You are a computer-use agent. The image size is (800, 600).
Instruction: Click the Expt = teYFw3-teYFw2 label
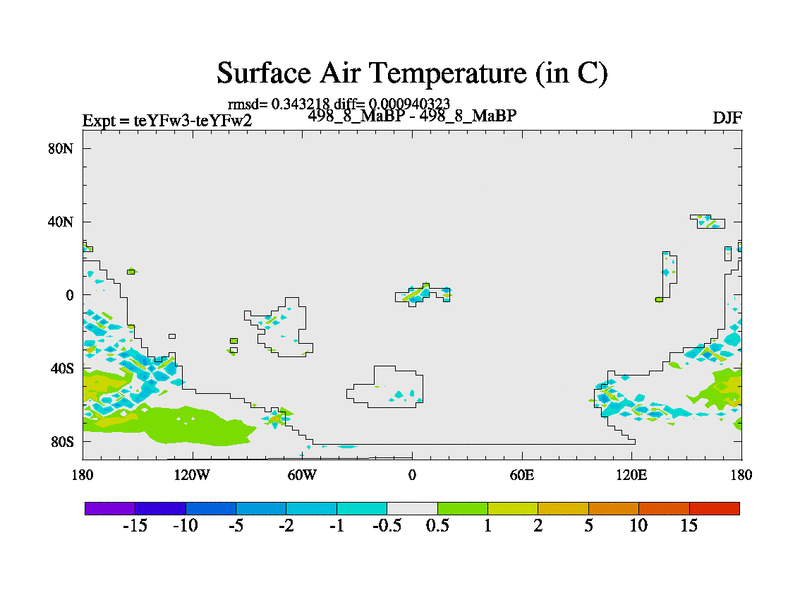click(166, 121)
